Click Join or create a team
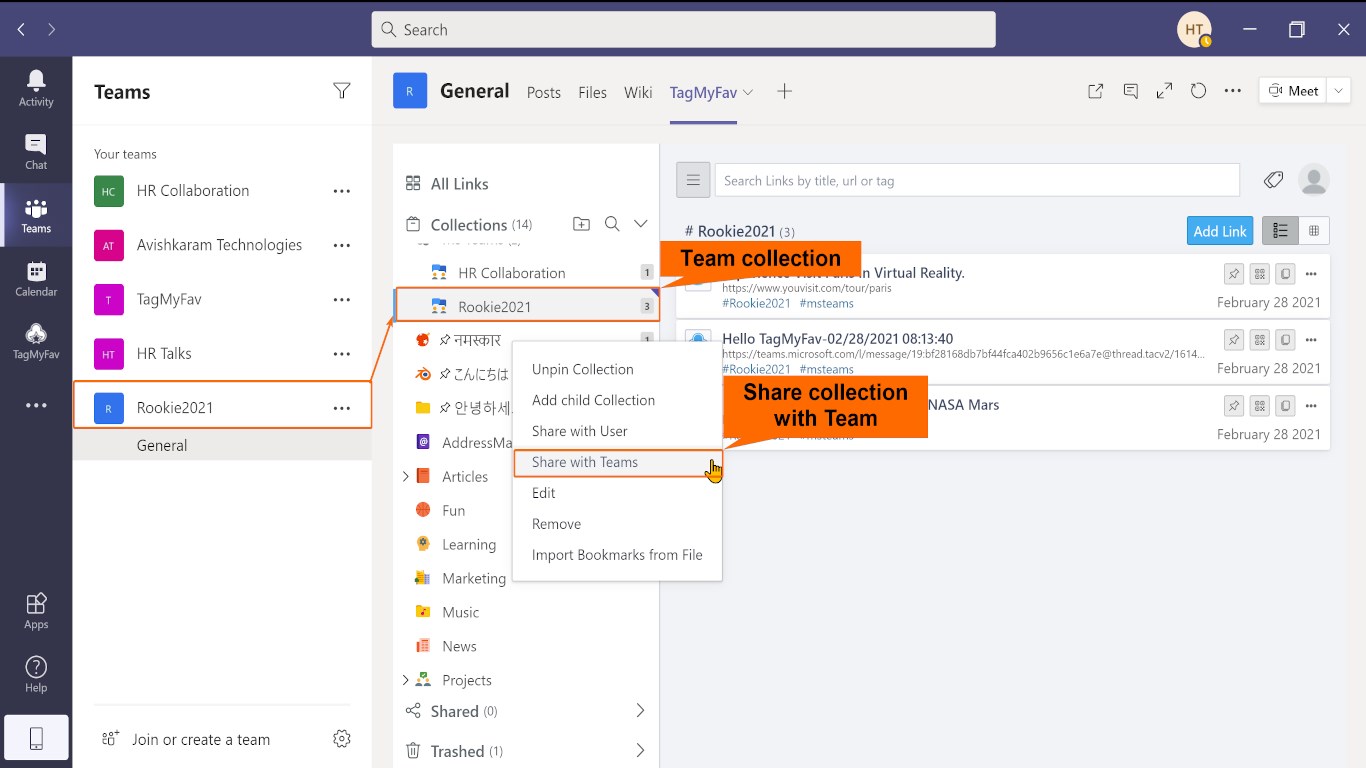The image size is (1366, 768). pyautogui.click(x=186, y=739)
